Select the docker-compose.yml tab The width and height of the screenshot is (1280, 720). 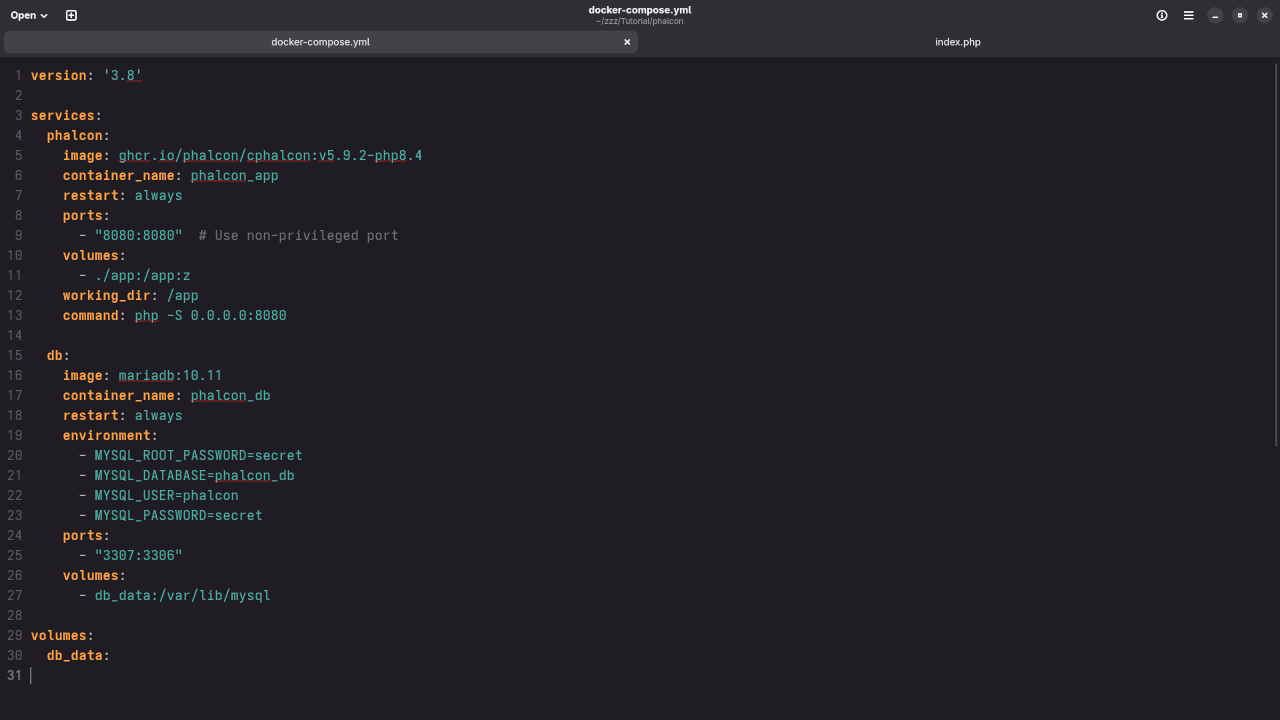click(320, 42)
